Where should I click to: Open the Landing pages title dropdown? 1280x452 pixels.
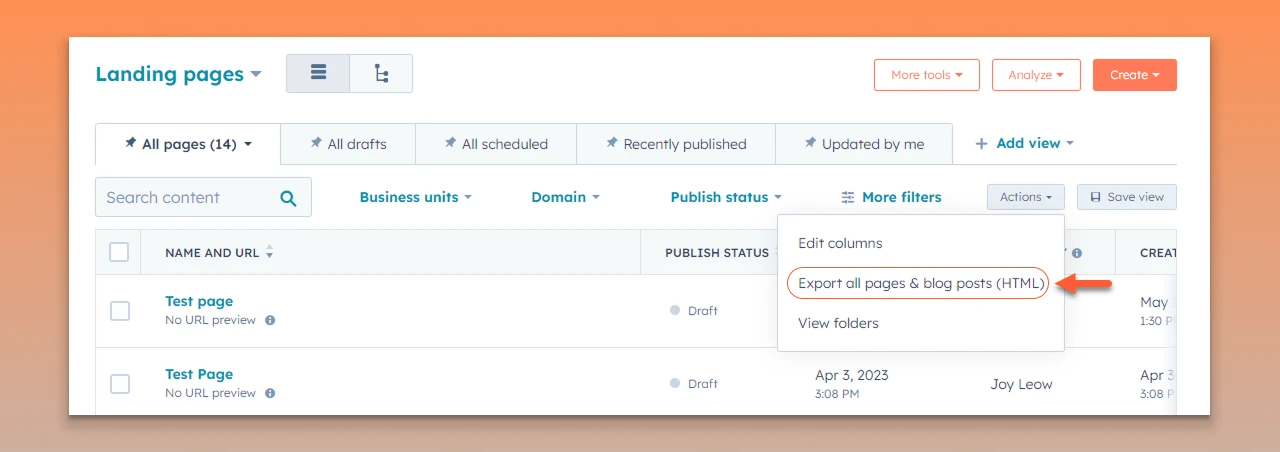coord(179,74)
